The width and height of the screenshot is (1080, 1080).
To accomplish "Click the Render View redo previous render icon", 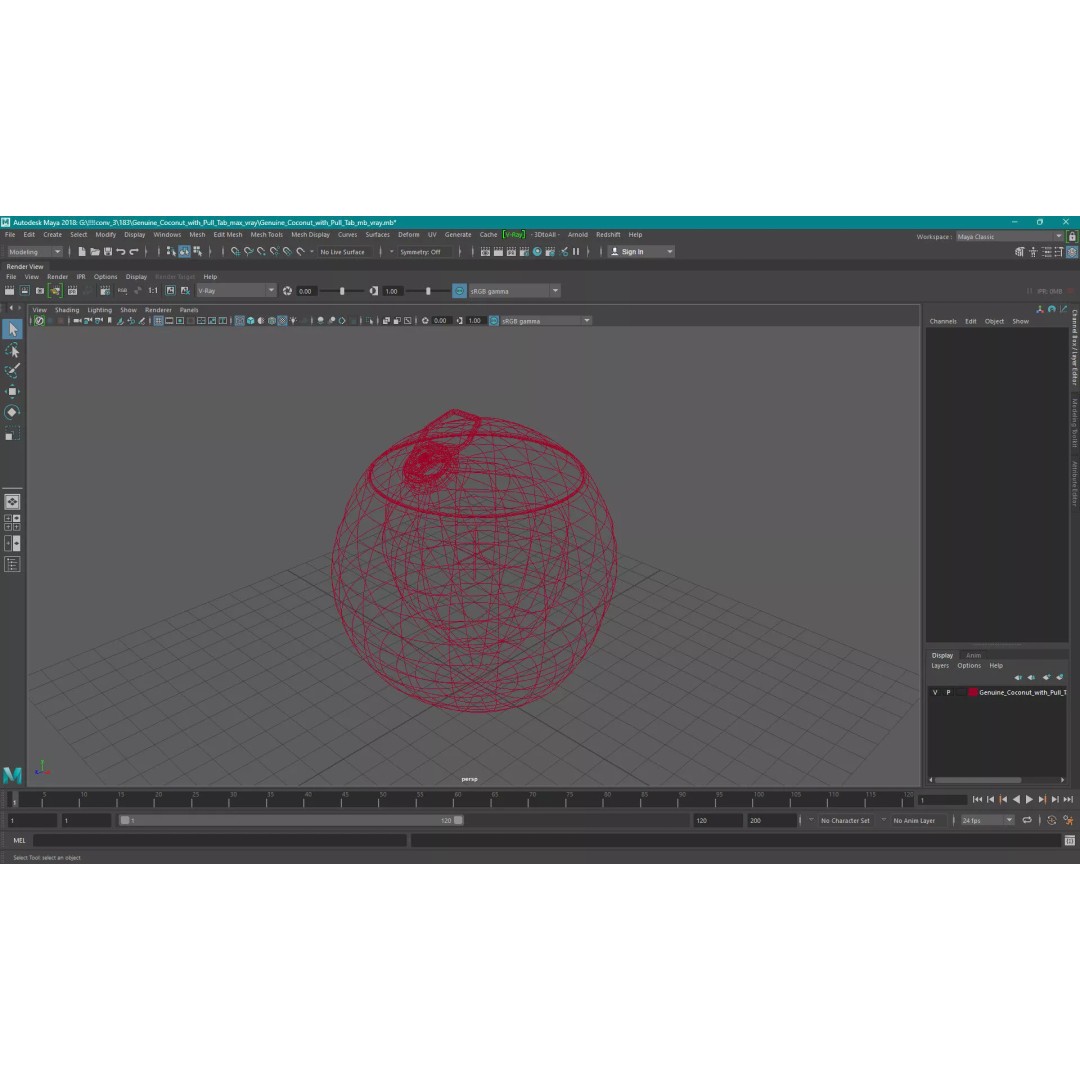I will coord(10,291).
